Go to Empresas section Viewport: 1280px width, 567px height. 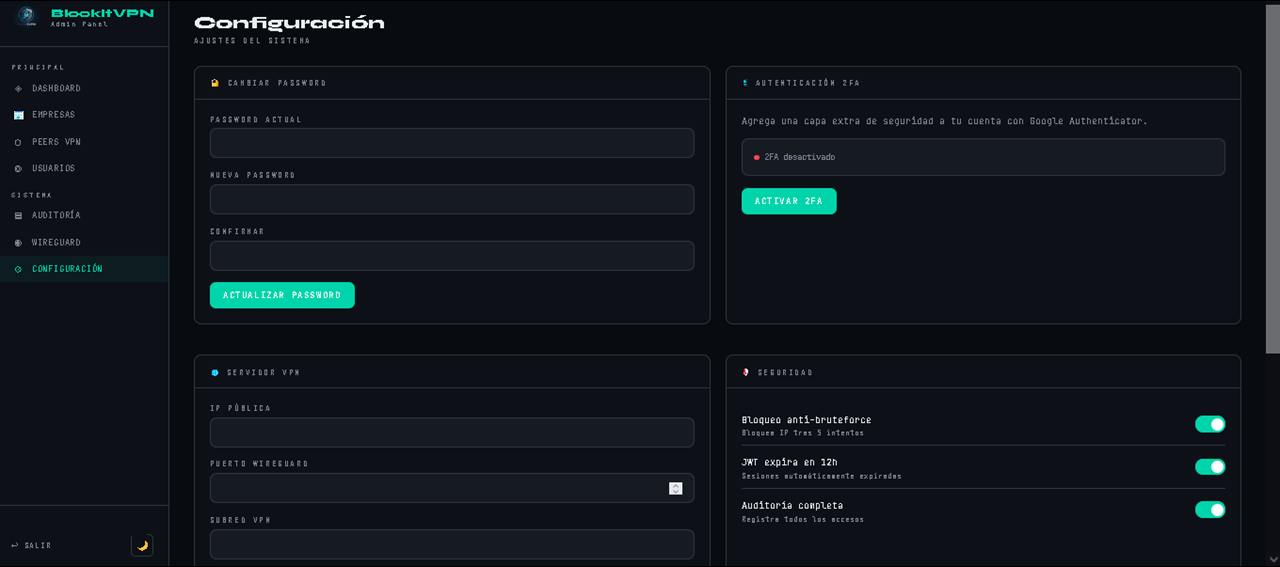point(84,115)
